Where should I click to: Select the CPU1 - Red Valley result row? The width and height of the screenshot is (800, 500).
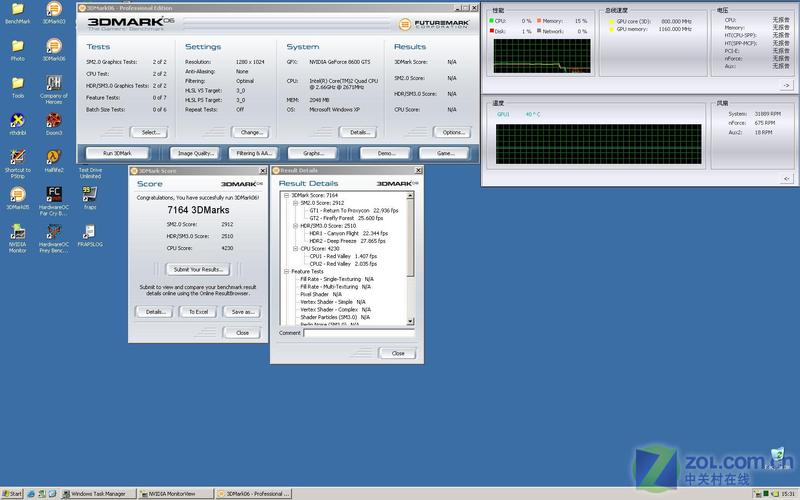tap(343, 256)
